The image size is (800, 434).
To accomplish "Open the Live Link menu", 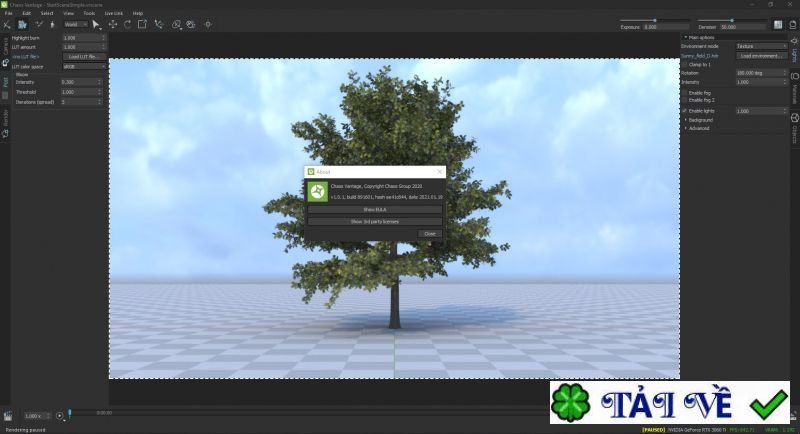I will tap(113, 13).
